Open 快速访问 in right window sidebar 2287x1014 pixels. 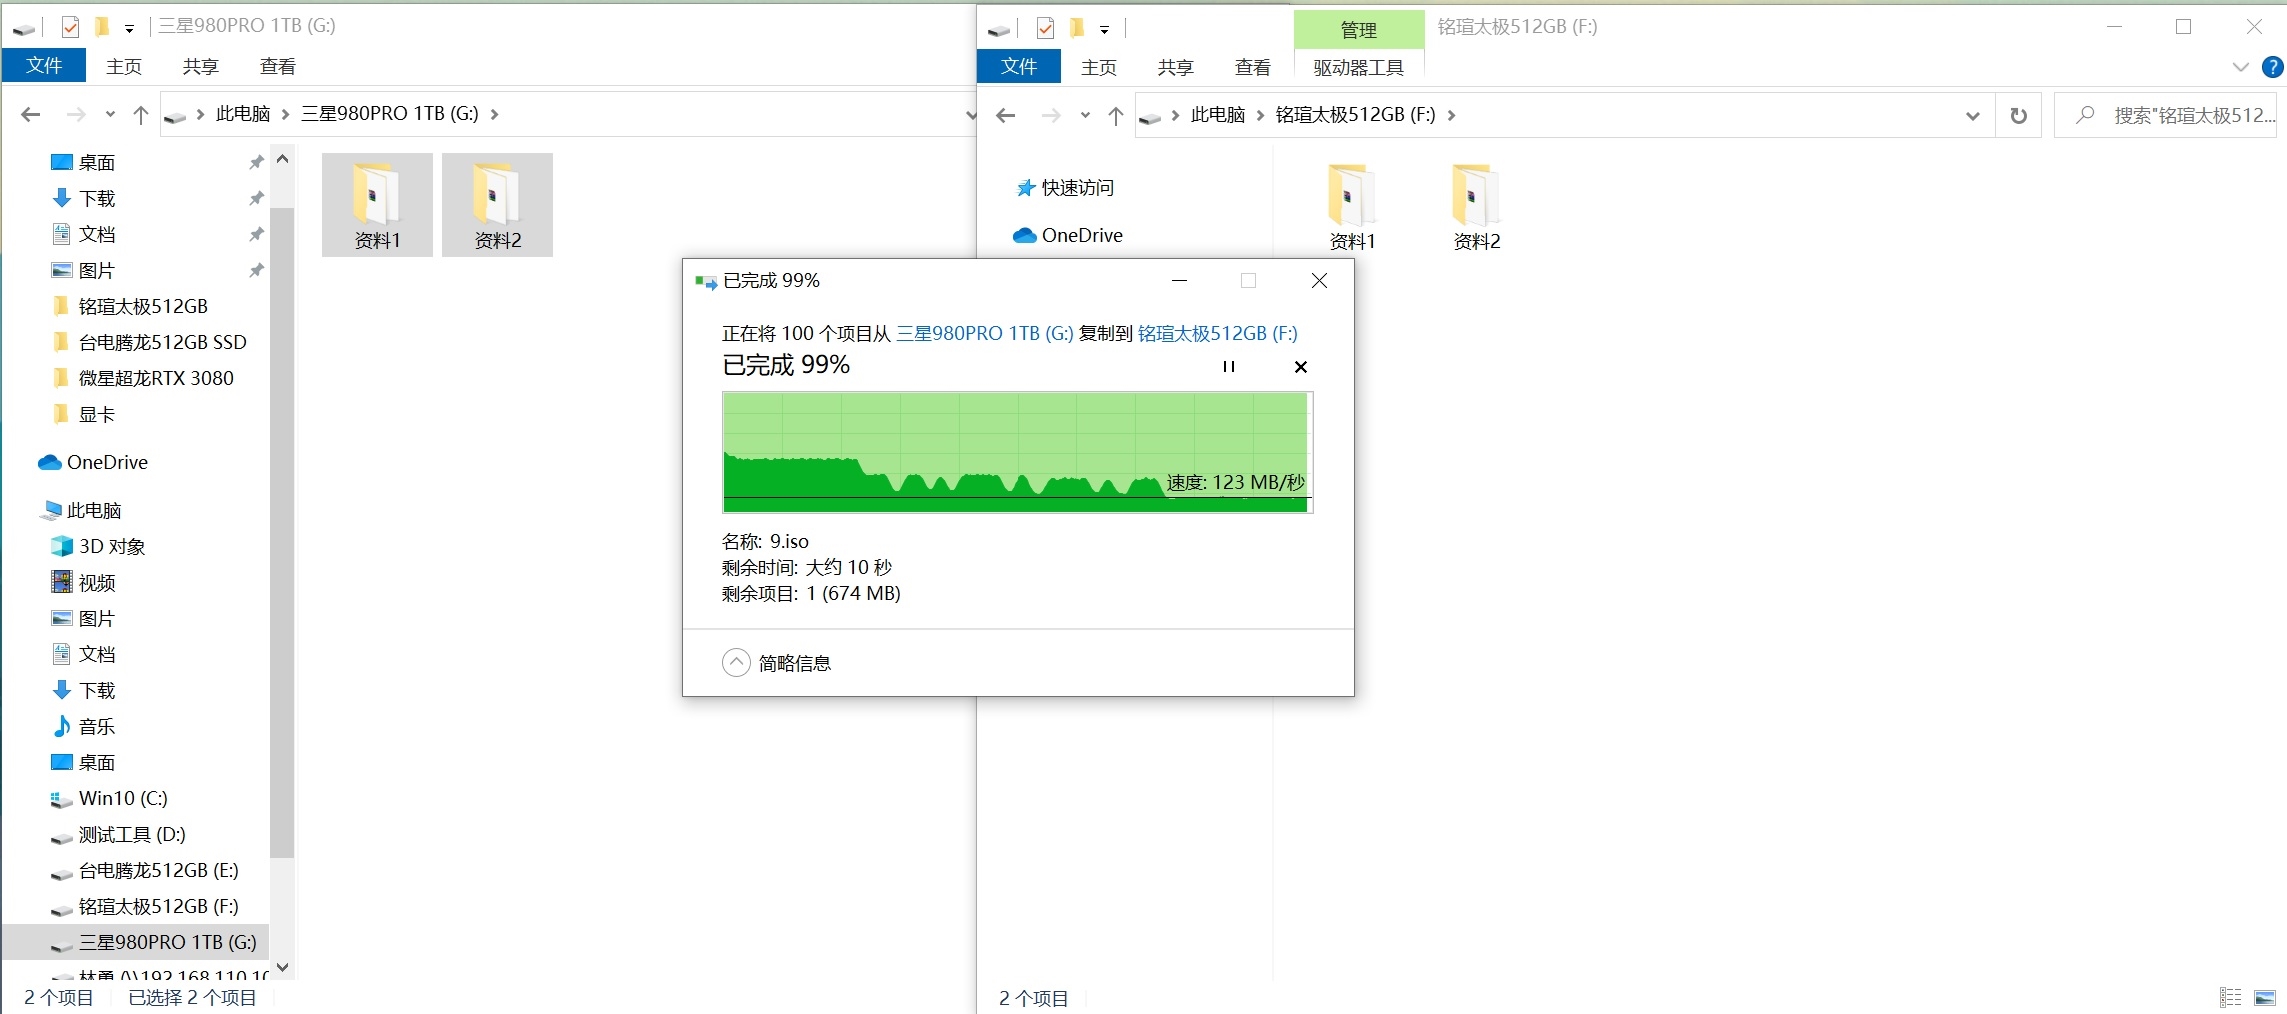(1077, 187)
